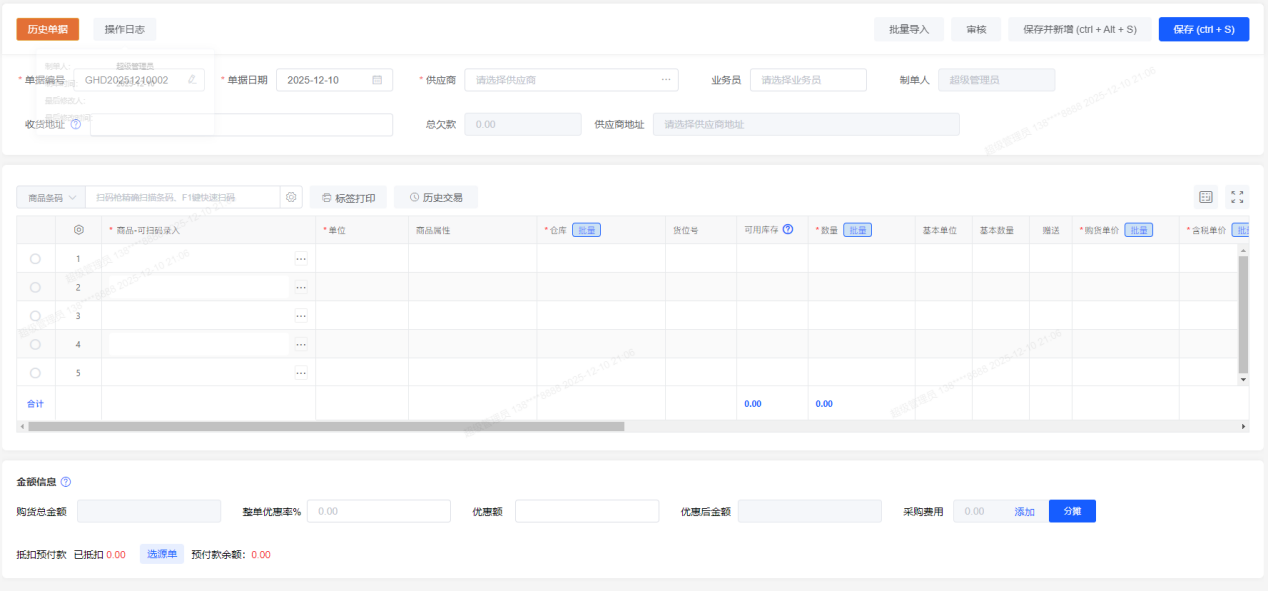1268x591 pixels.
Task: Click the table column settings icon in header
Action: [79, 230]
